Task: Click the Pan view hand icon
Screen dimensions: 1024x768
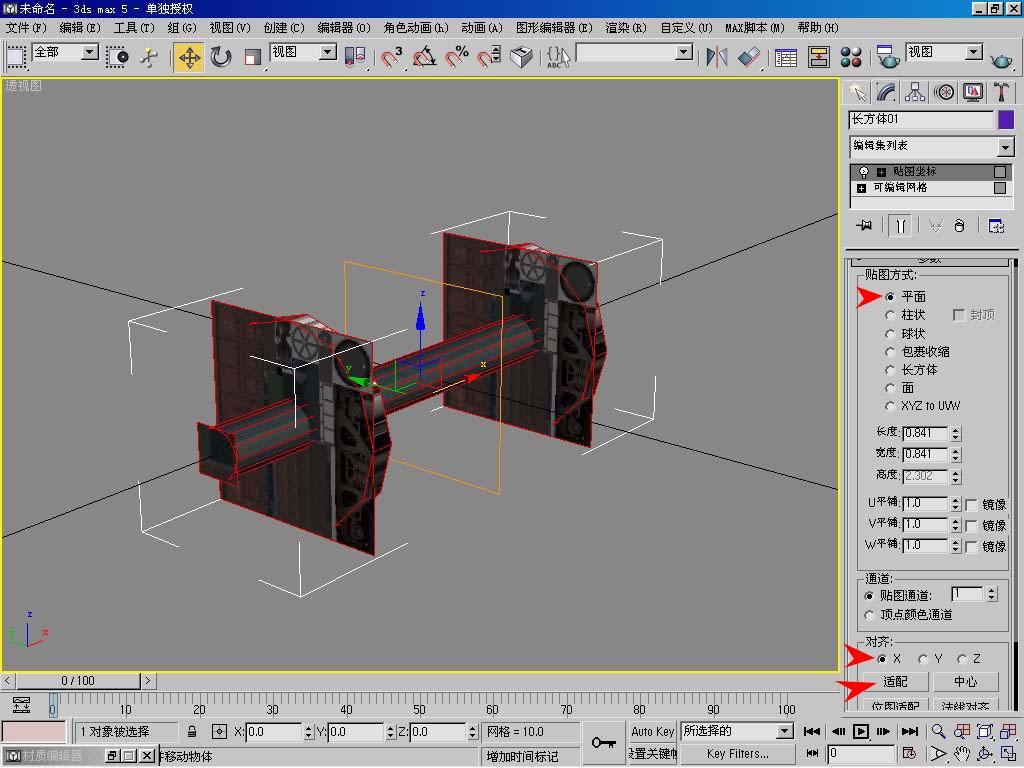Action: click(961, 753)
